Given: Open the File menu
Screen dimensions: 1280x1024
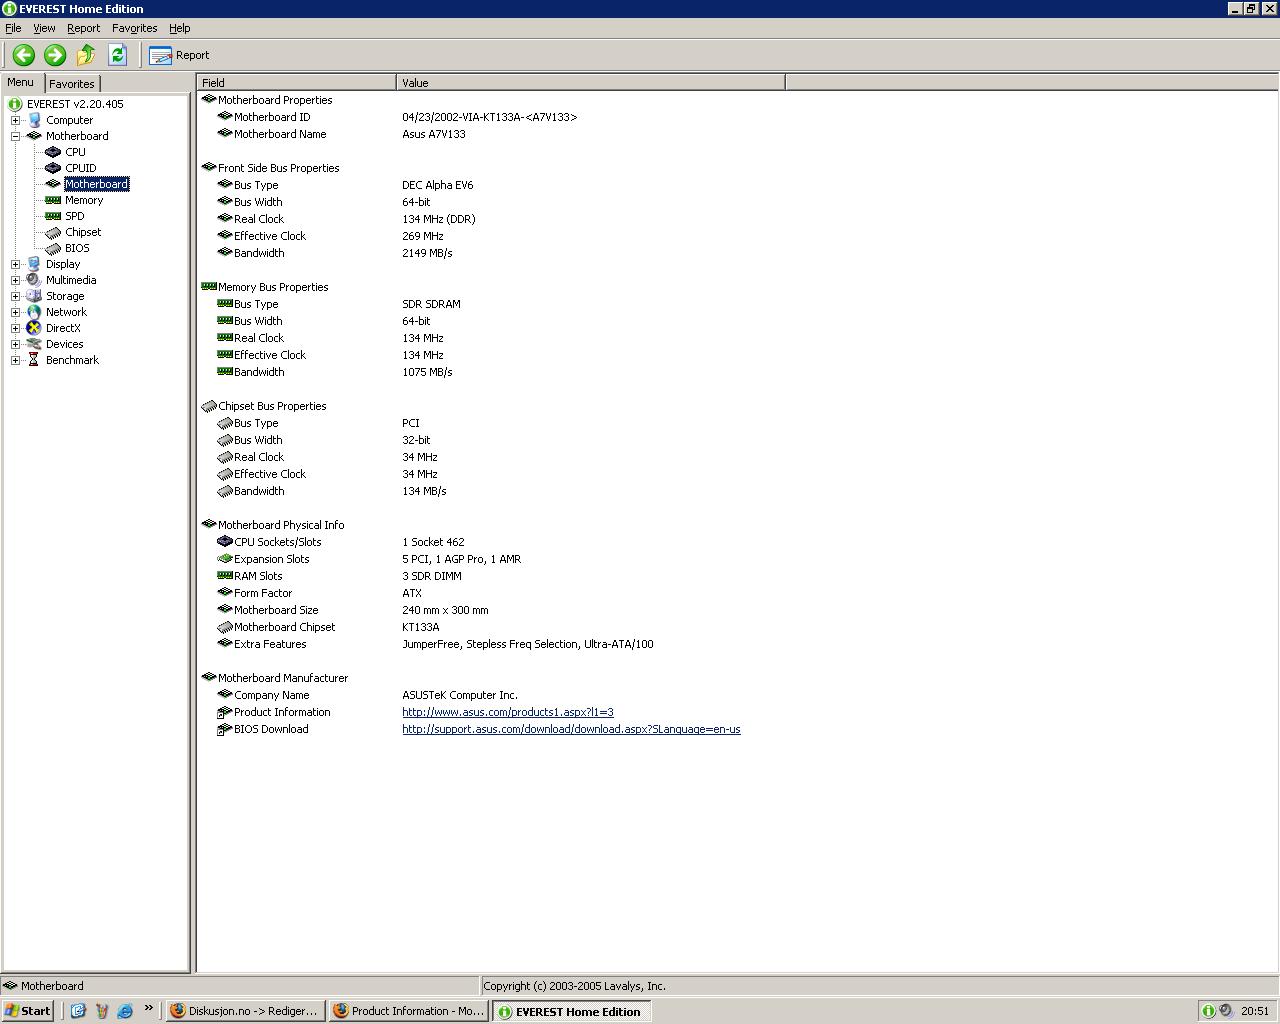Looking at the screenshot, I should pyautogui.click(x=13, y=28).
